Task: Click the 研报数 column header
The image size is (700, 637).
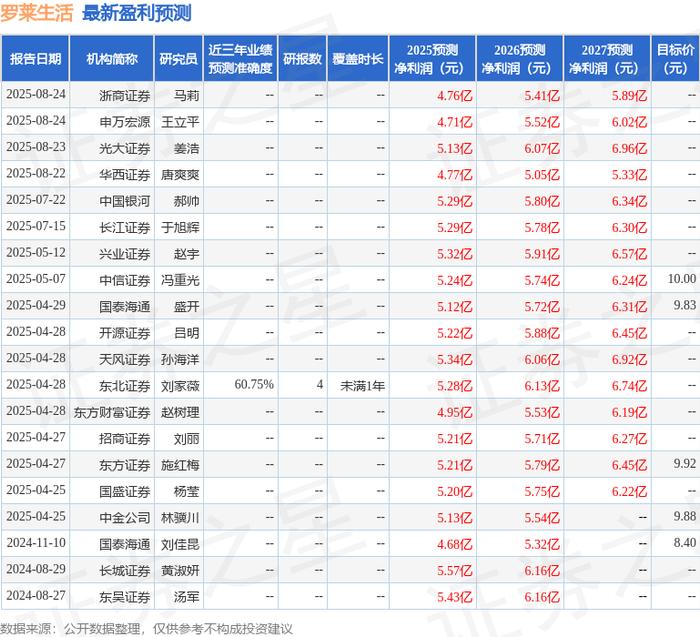Action: click(x=302, y=59)
